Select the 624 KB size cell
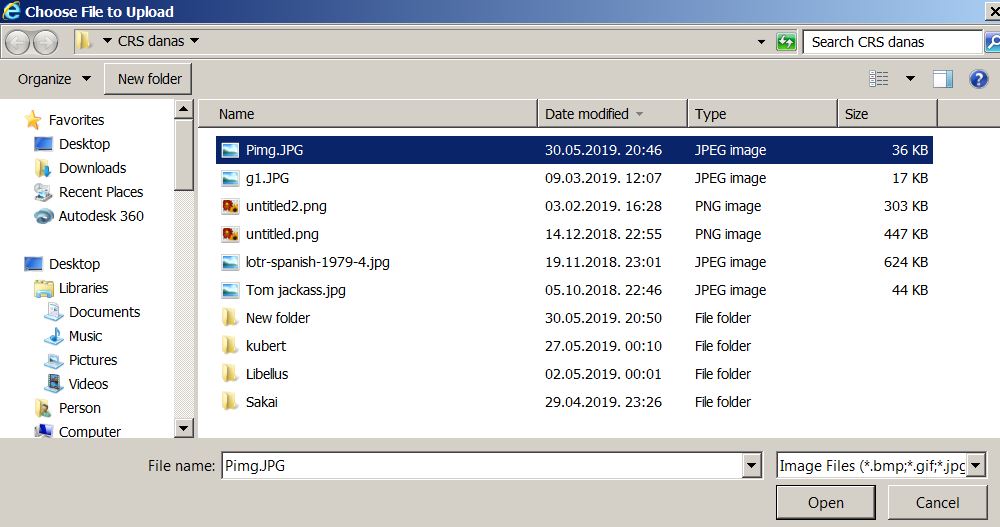Viewport: 1000px width, 527px height. [x=906, y=262]
